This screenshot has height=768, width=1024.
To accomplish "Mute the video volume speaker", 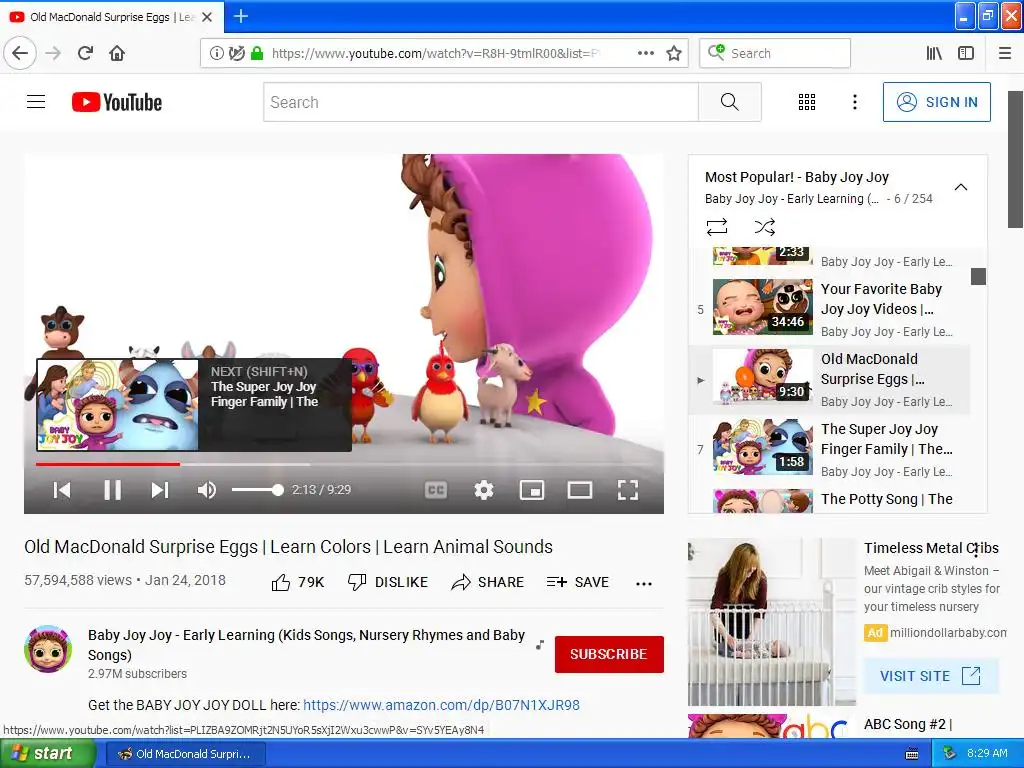I will [x=206, y=490].
